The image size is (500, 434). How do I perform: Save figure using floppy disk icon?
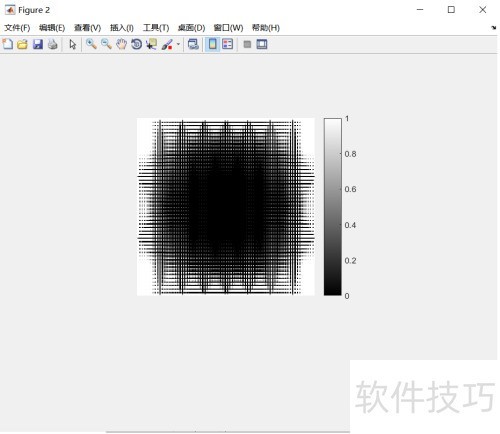(38, 44)
